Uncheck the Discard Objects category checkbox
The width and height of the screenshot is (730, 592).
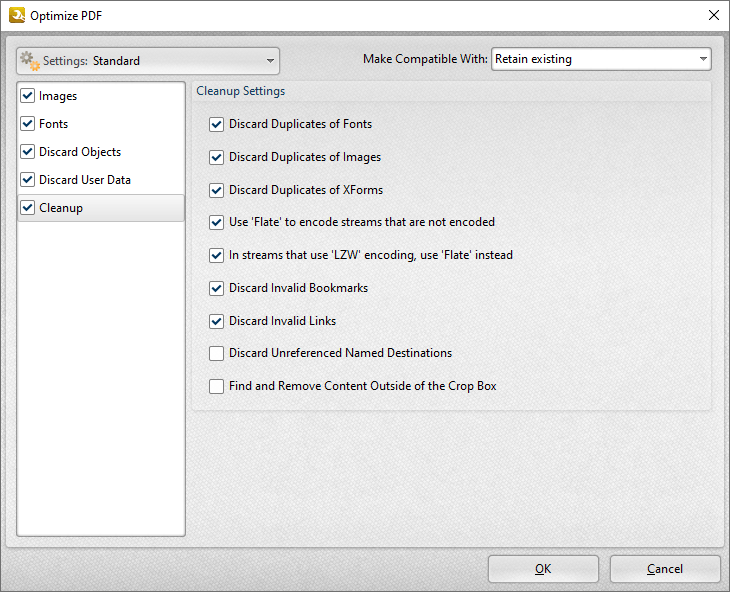tap(28, 152)
